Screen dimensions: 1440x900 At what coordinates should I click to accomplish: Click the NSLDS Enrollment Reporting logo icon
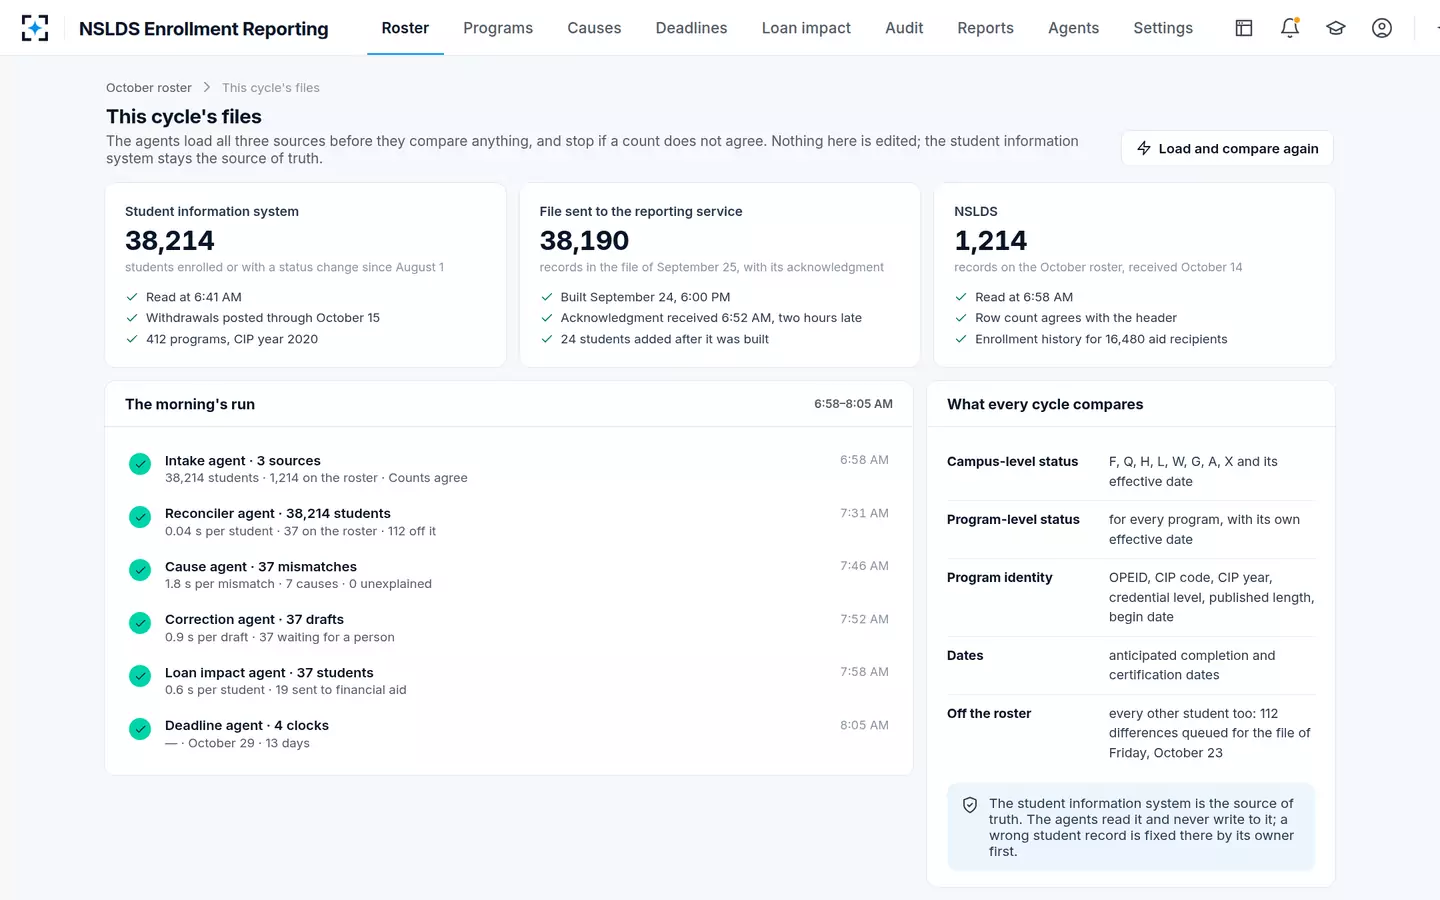(35, 28)
